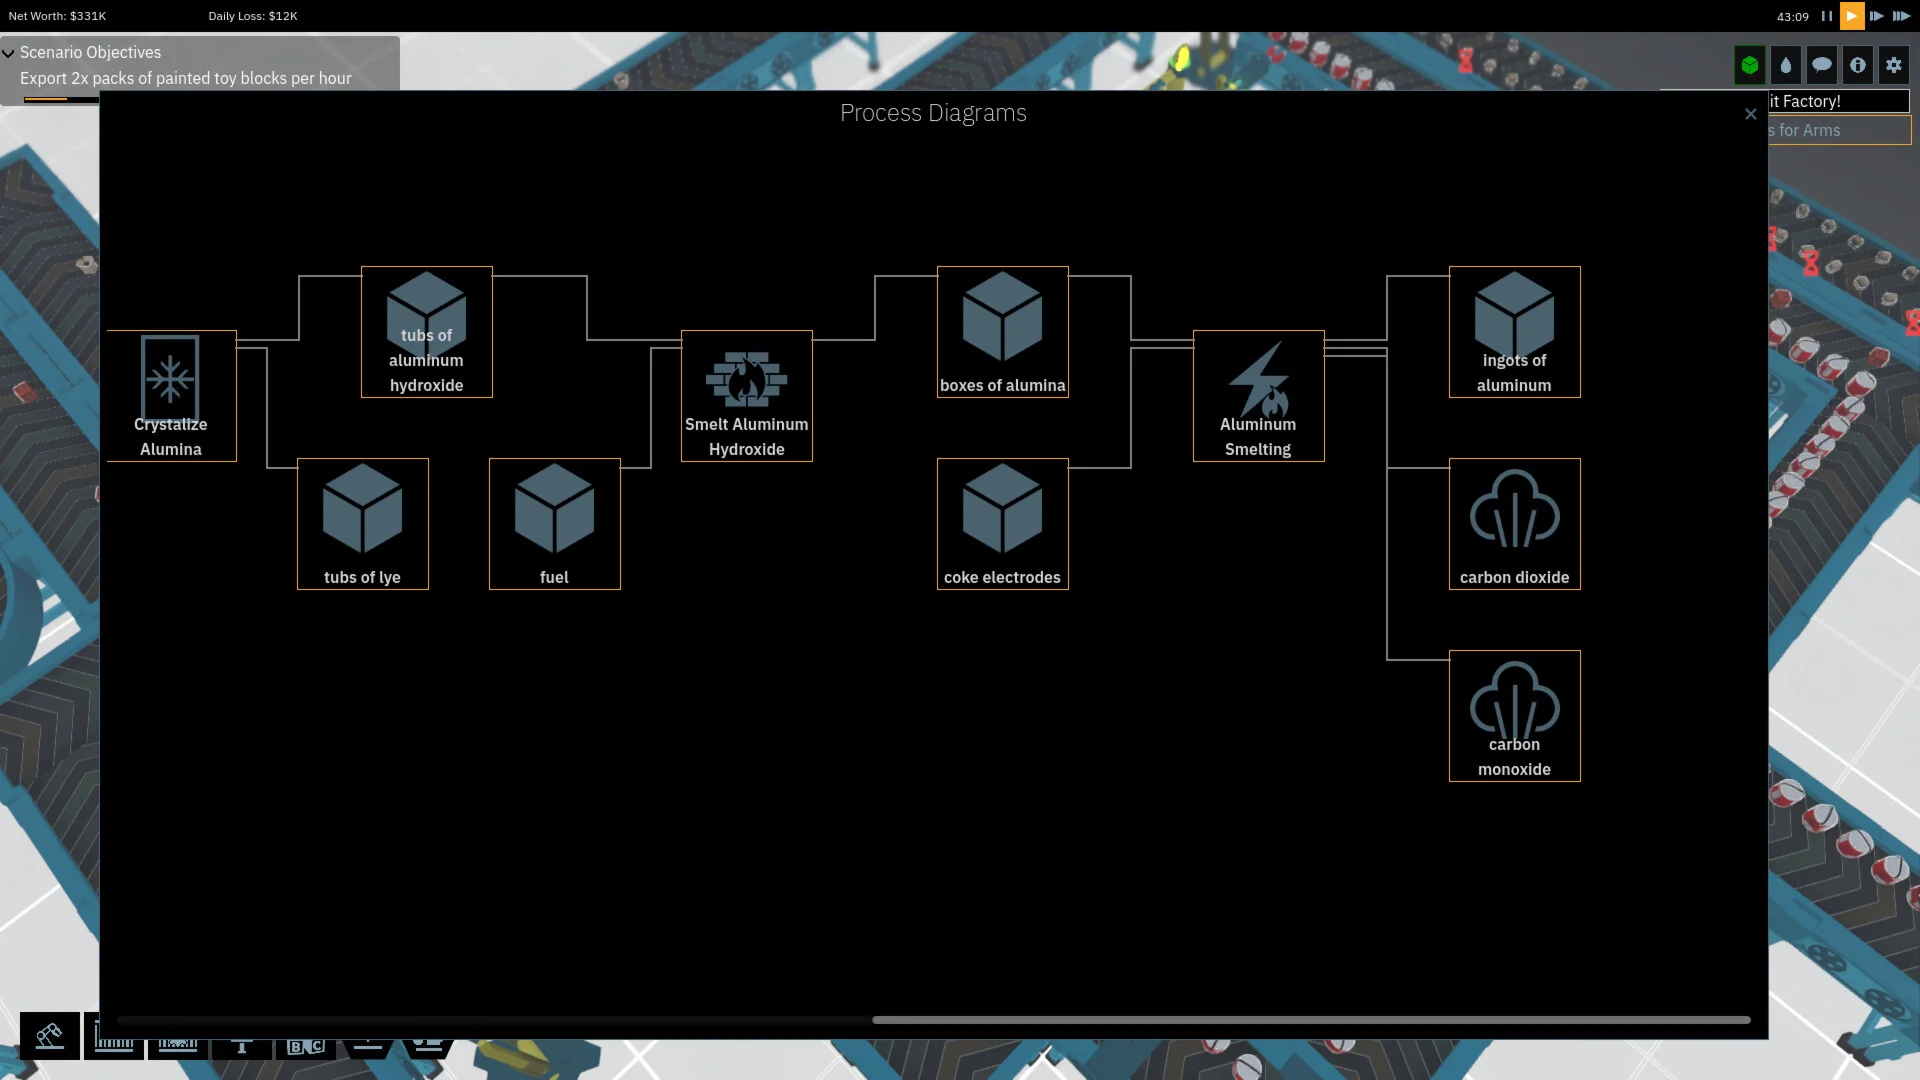The width and height of the screenshot is (1920, 1080).
Task: Click the Crystalize Alumina process node
Action: (171, 396)
